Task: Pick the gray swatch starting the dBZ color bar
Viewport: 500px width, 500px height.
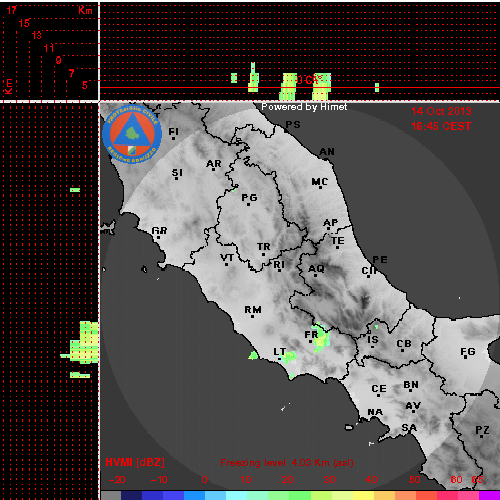Action: tap(111, 495)
